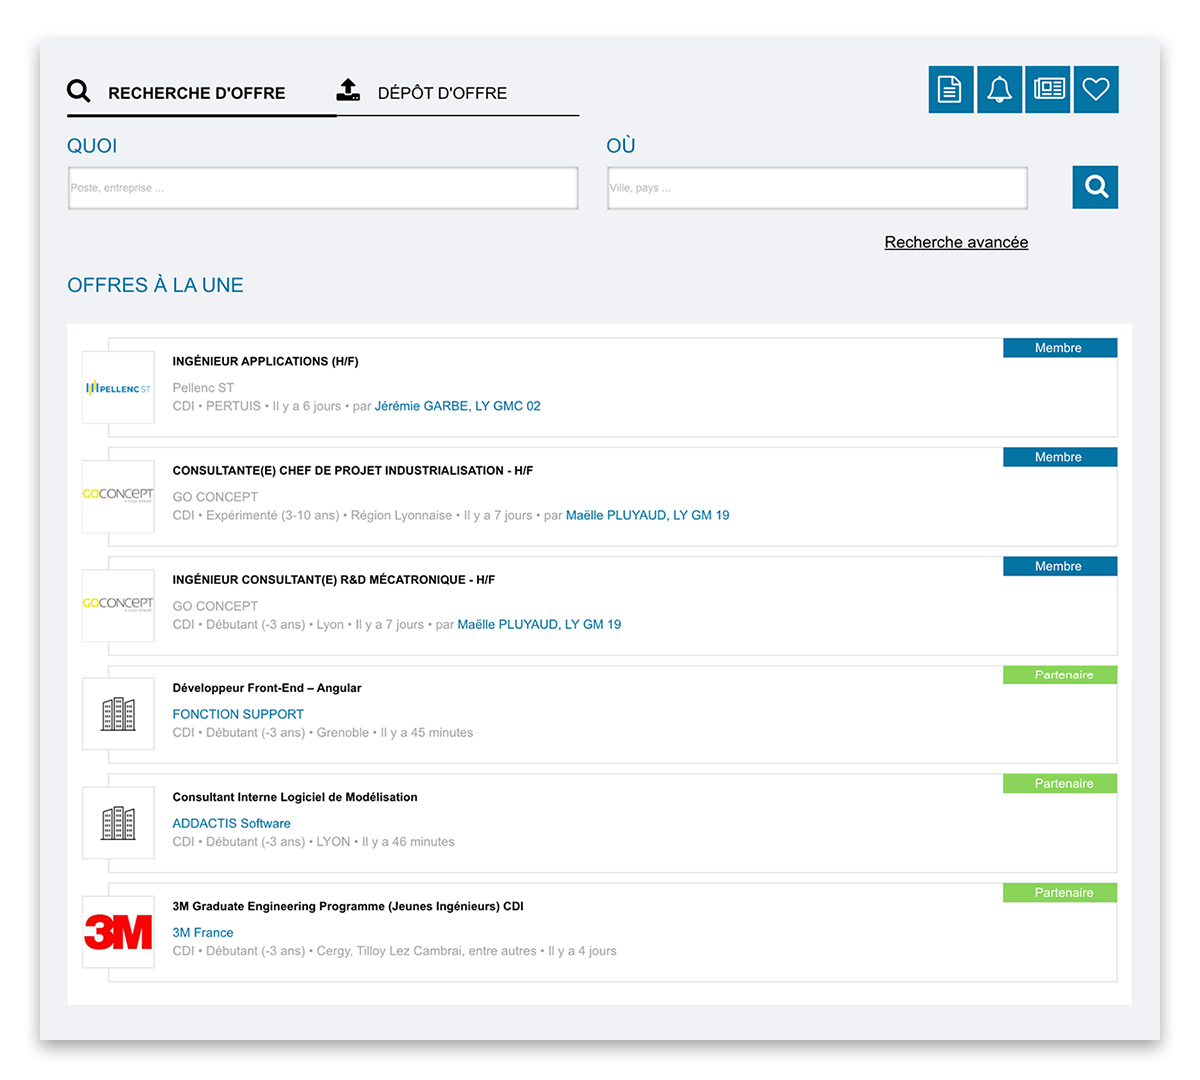Viewport: 1200px width, 1080px height.
Task: Open Ingénieur Applications (H/F) job offer
Action: (x=265, y=361)
